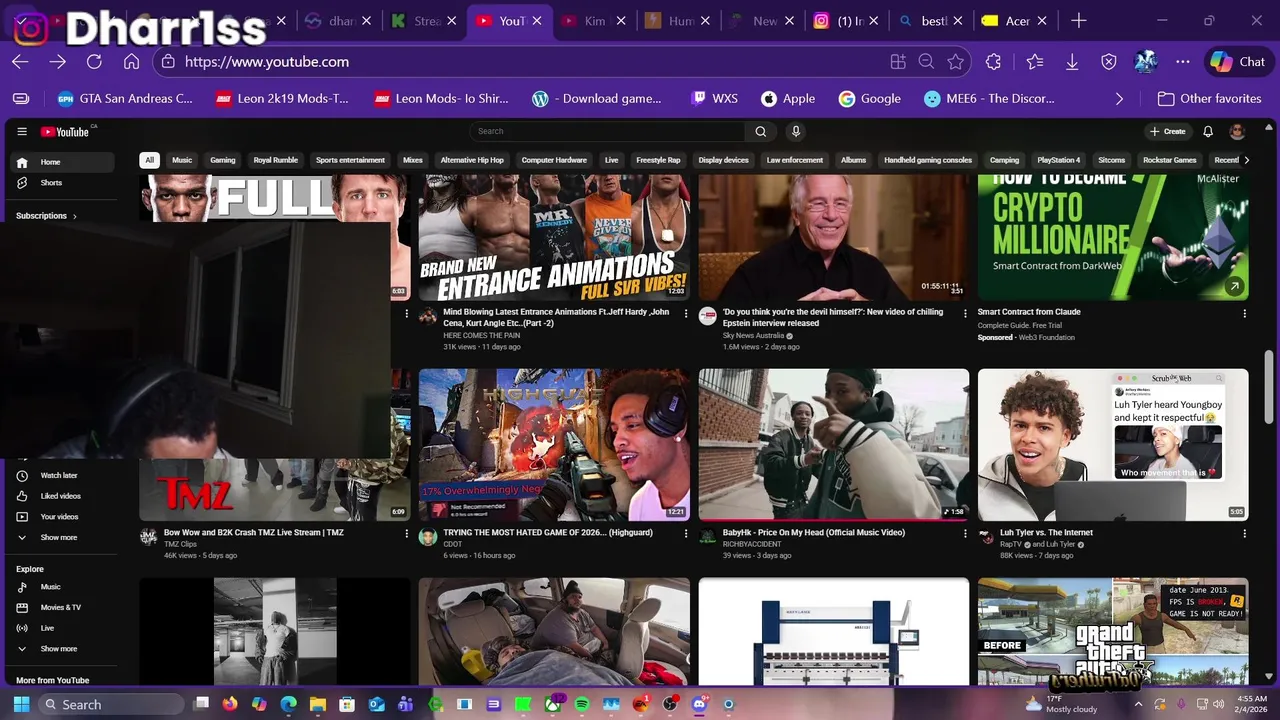Click browser refresh button
Image resolution: width=1280 pixels, height=720 pixels.
94,62
